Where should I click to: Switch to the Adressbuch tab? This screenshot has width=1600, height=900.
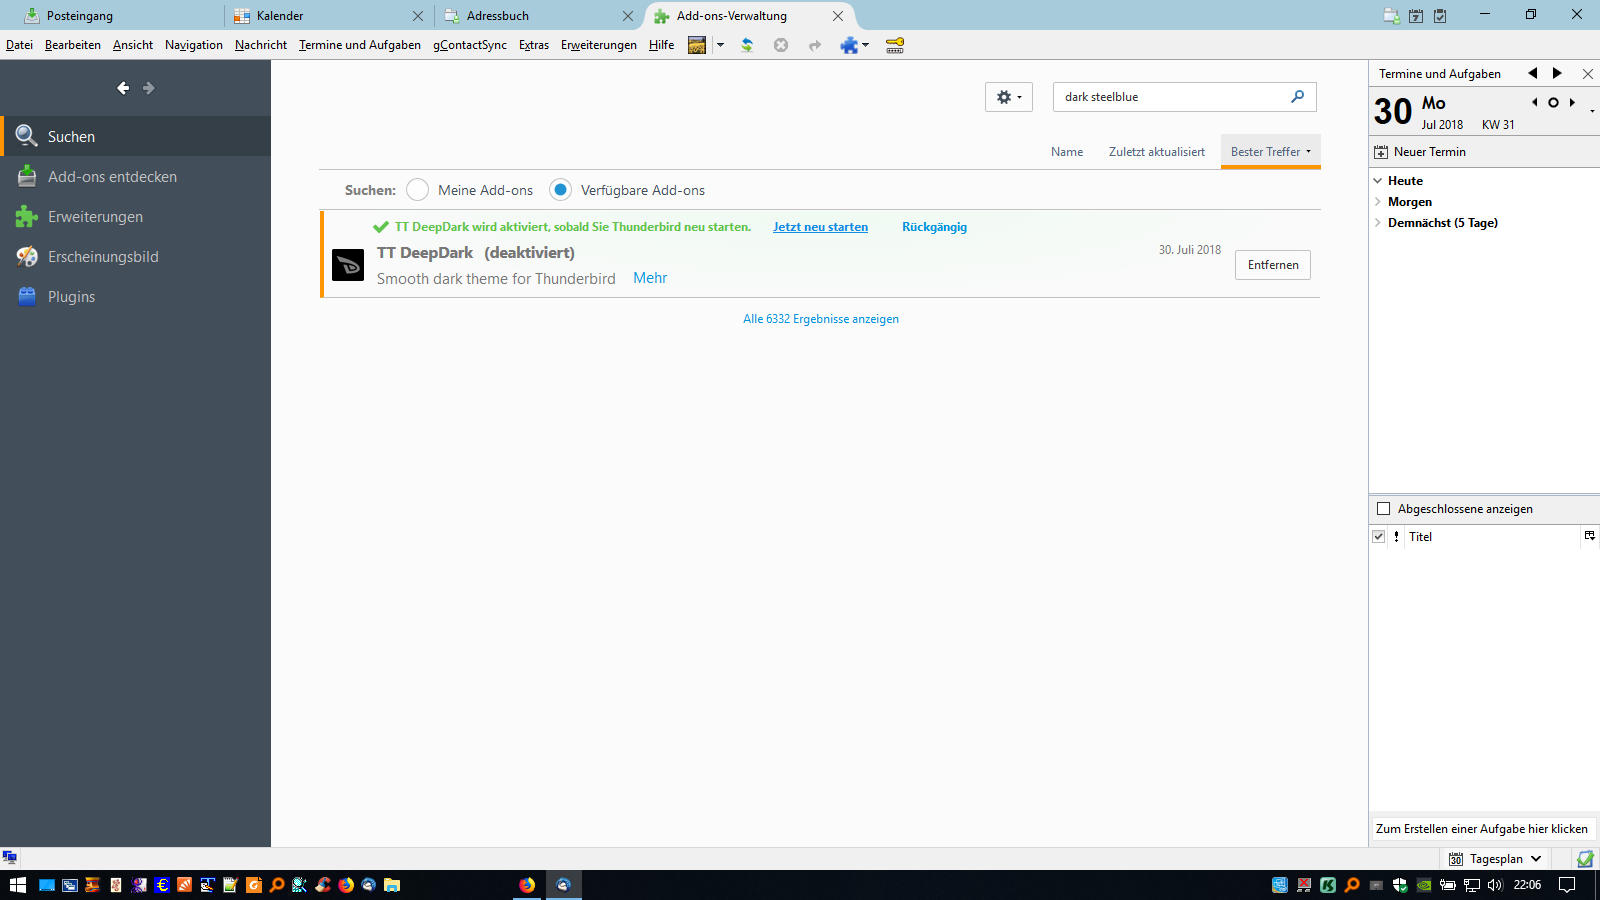coord(539,16)
